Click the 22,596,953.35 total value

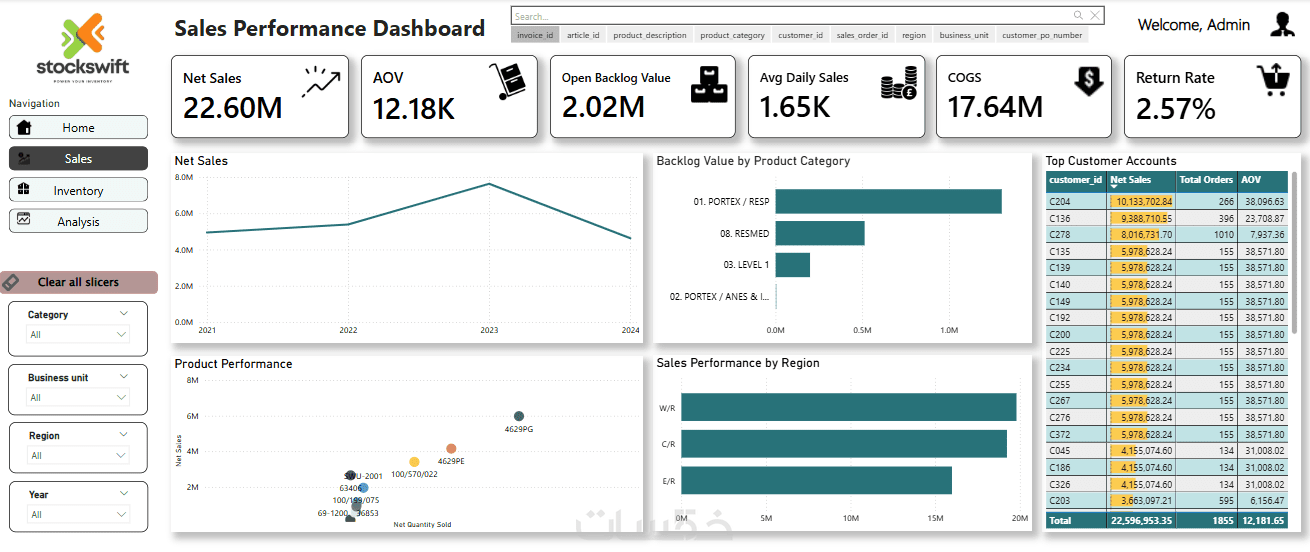pyautogui.click(x=1141, y=520)
